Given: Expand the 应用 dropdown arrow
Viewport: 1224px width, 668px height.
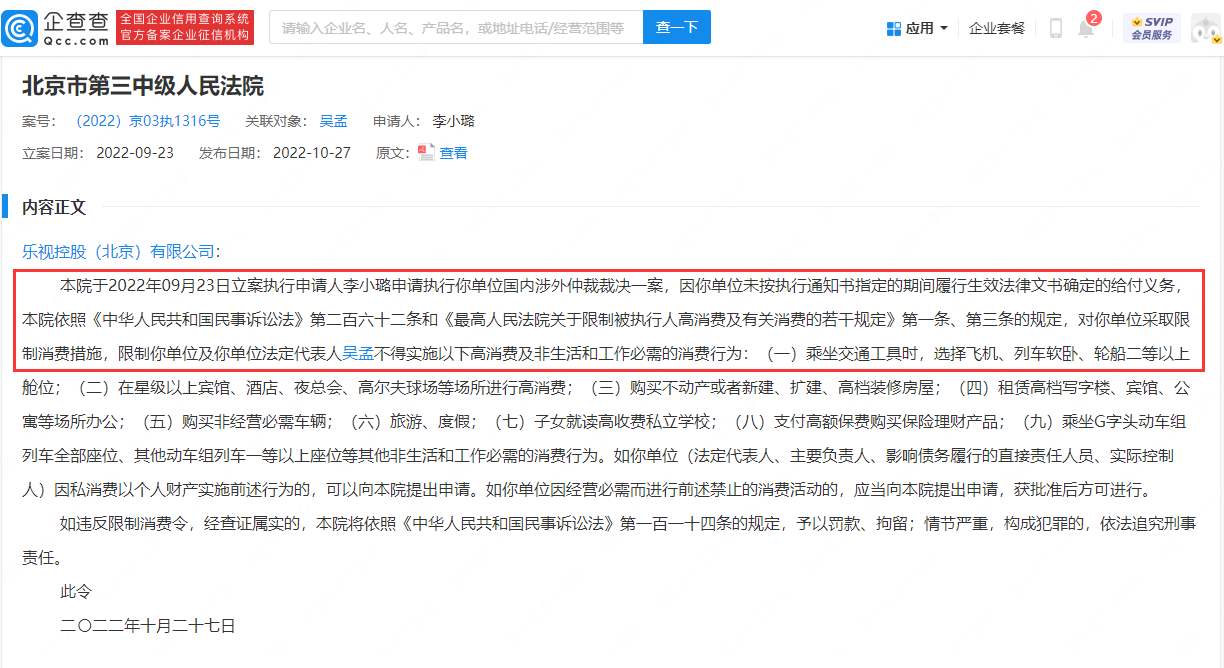Looking at the screenshot, I should (x=944, y=28).
